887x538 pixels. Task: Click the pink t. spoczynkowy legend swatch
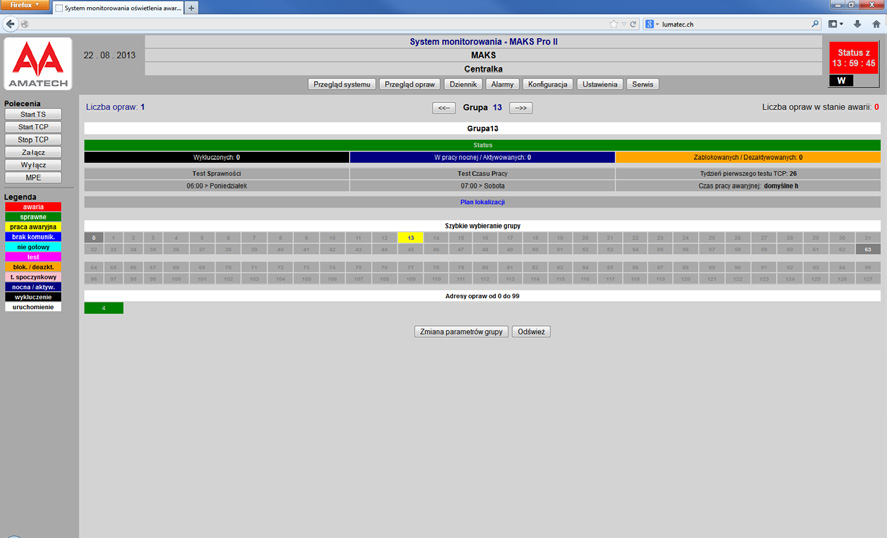pyautogui.click(x=33, y=277)
